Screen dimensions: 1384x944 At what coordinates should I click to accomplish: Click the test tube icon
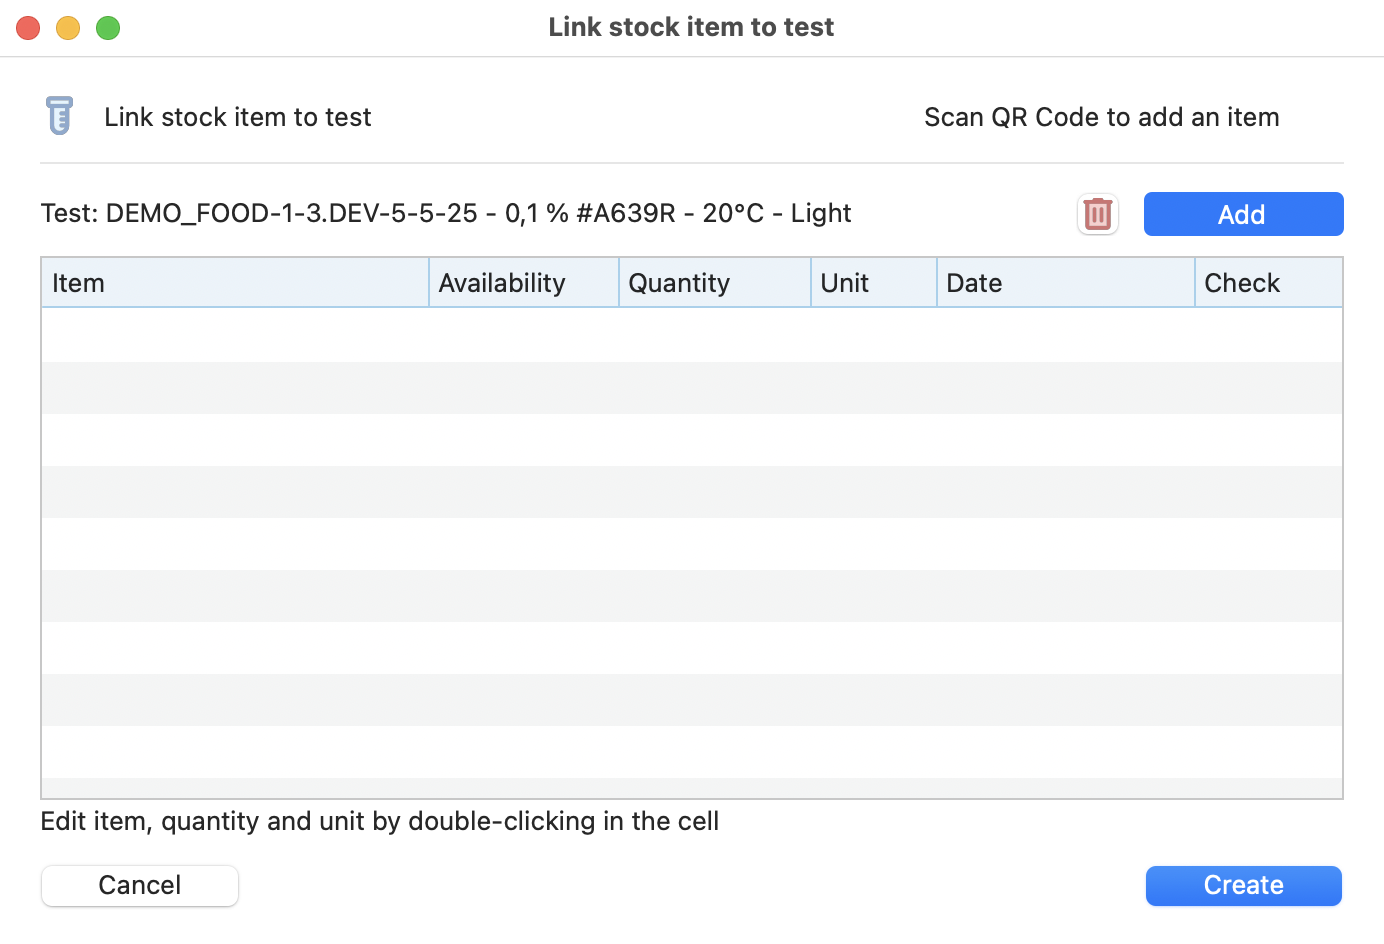pyautogui.click(x=60, y=116)
